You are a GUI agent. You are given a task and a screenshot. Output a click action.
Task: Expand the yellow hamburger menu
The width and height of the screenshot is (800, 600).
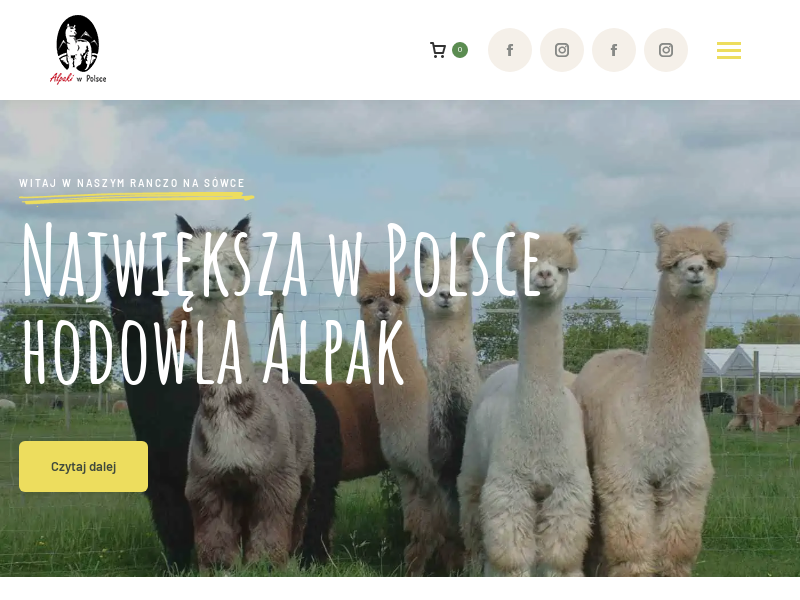tap(729, 50)
